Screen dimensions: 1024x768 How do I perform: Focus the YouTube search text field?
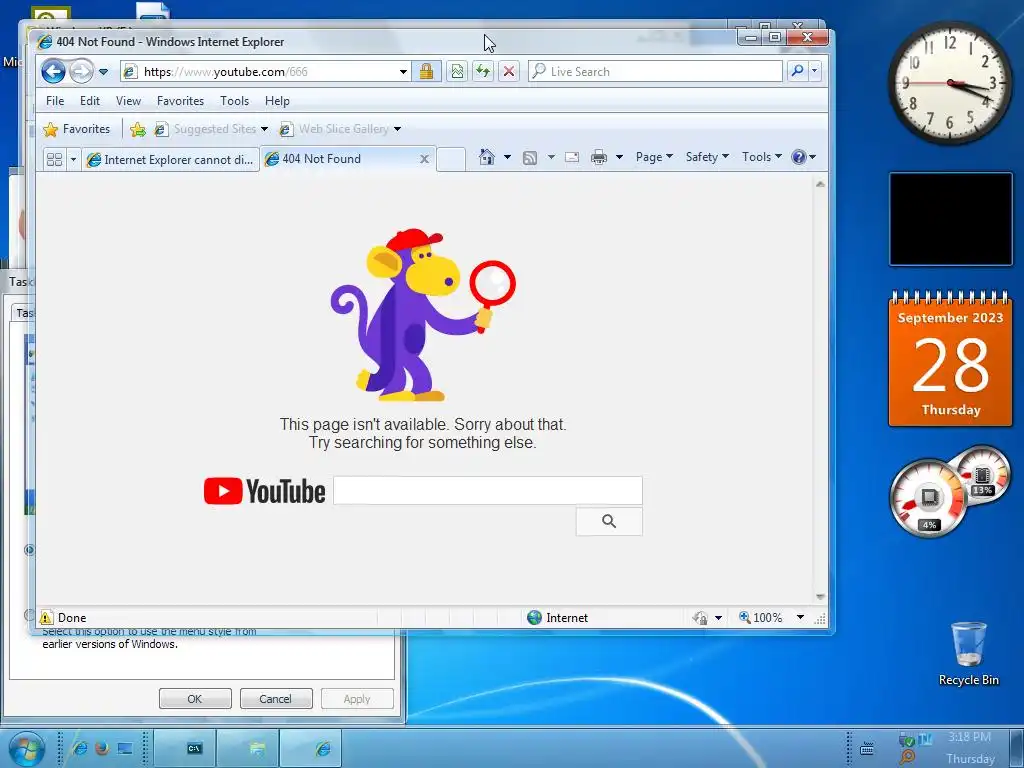pos(488,490)
